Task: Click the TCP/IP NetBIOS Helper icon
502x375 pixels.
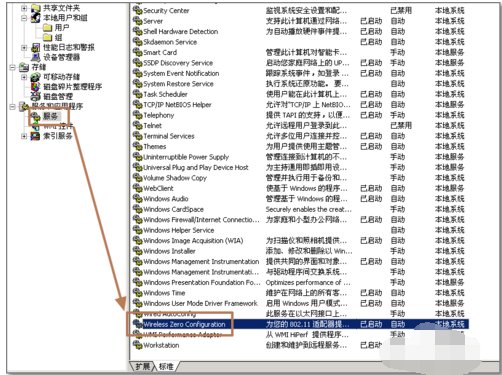Action: click(x=137, y=104)
